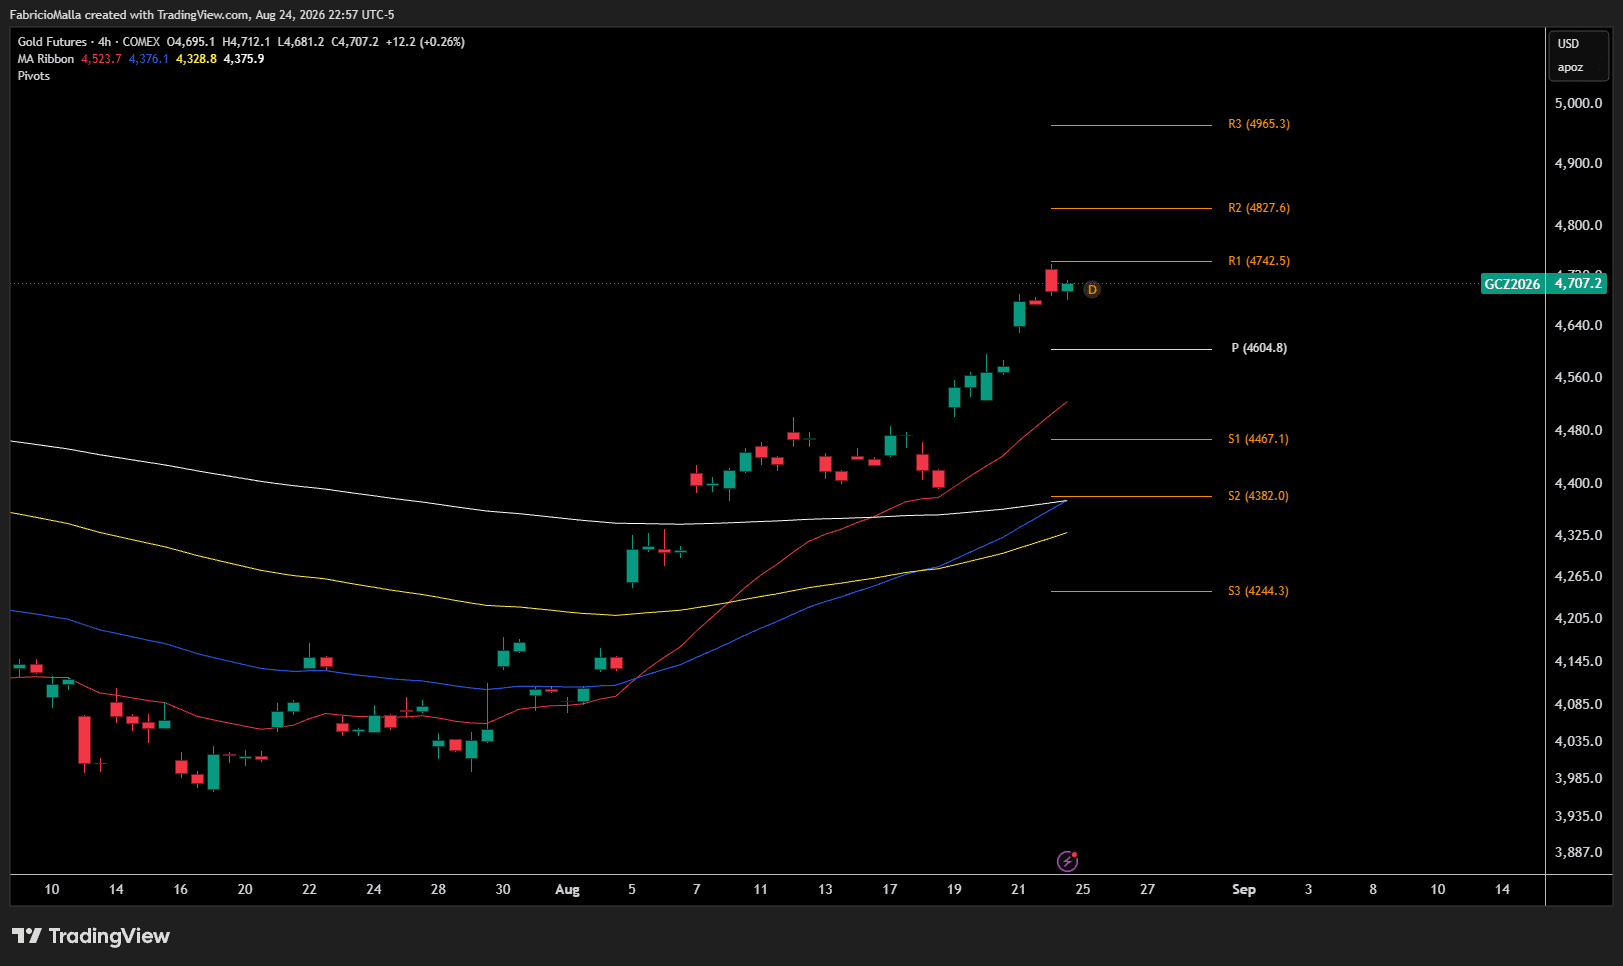Screen dimensions: 1623x966
Task: Click the 8 date label after Sep
Action: 1373,889
